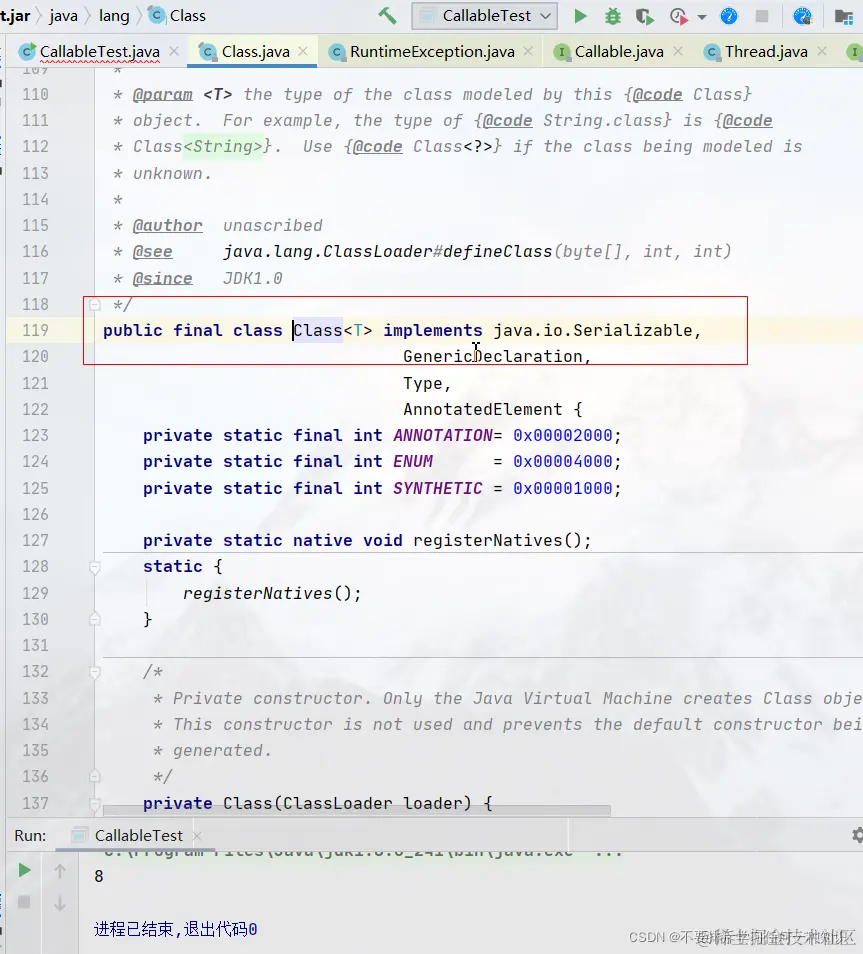Click the 'Class' breadcrumb item
Image resolution: width=863 pixels, height=954 pixels.
pos(178,16)
